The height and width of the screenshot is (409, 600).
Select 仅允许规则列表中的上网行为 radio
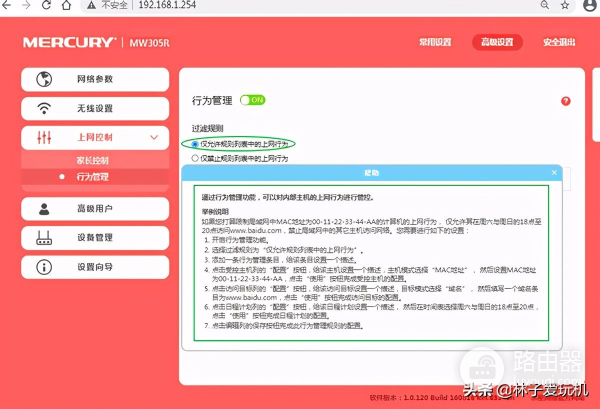pos(195,144)
